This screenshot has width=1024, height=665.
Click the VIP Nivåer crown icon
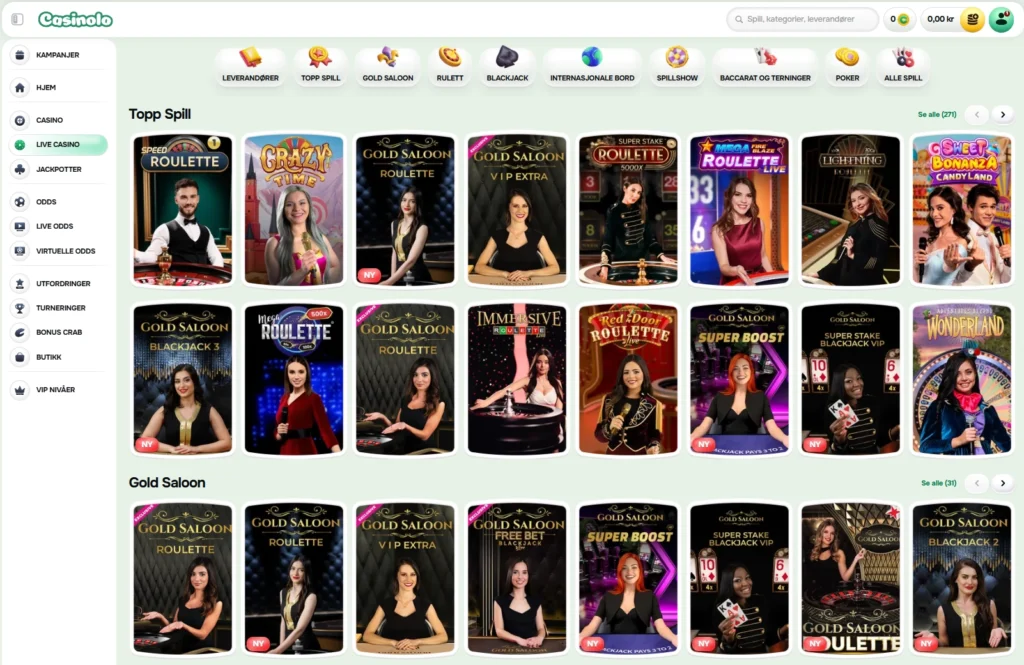point(20,389)
